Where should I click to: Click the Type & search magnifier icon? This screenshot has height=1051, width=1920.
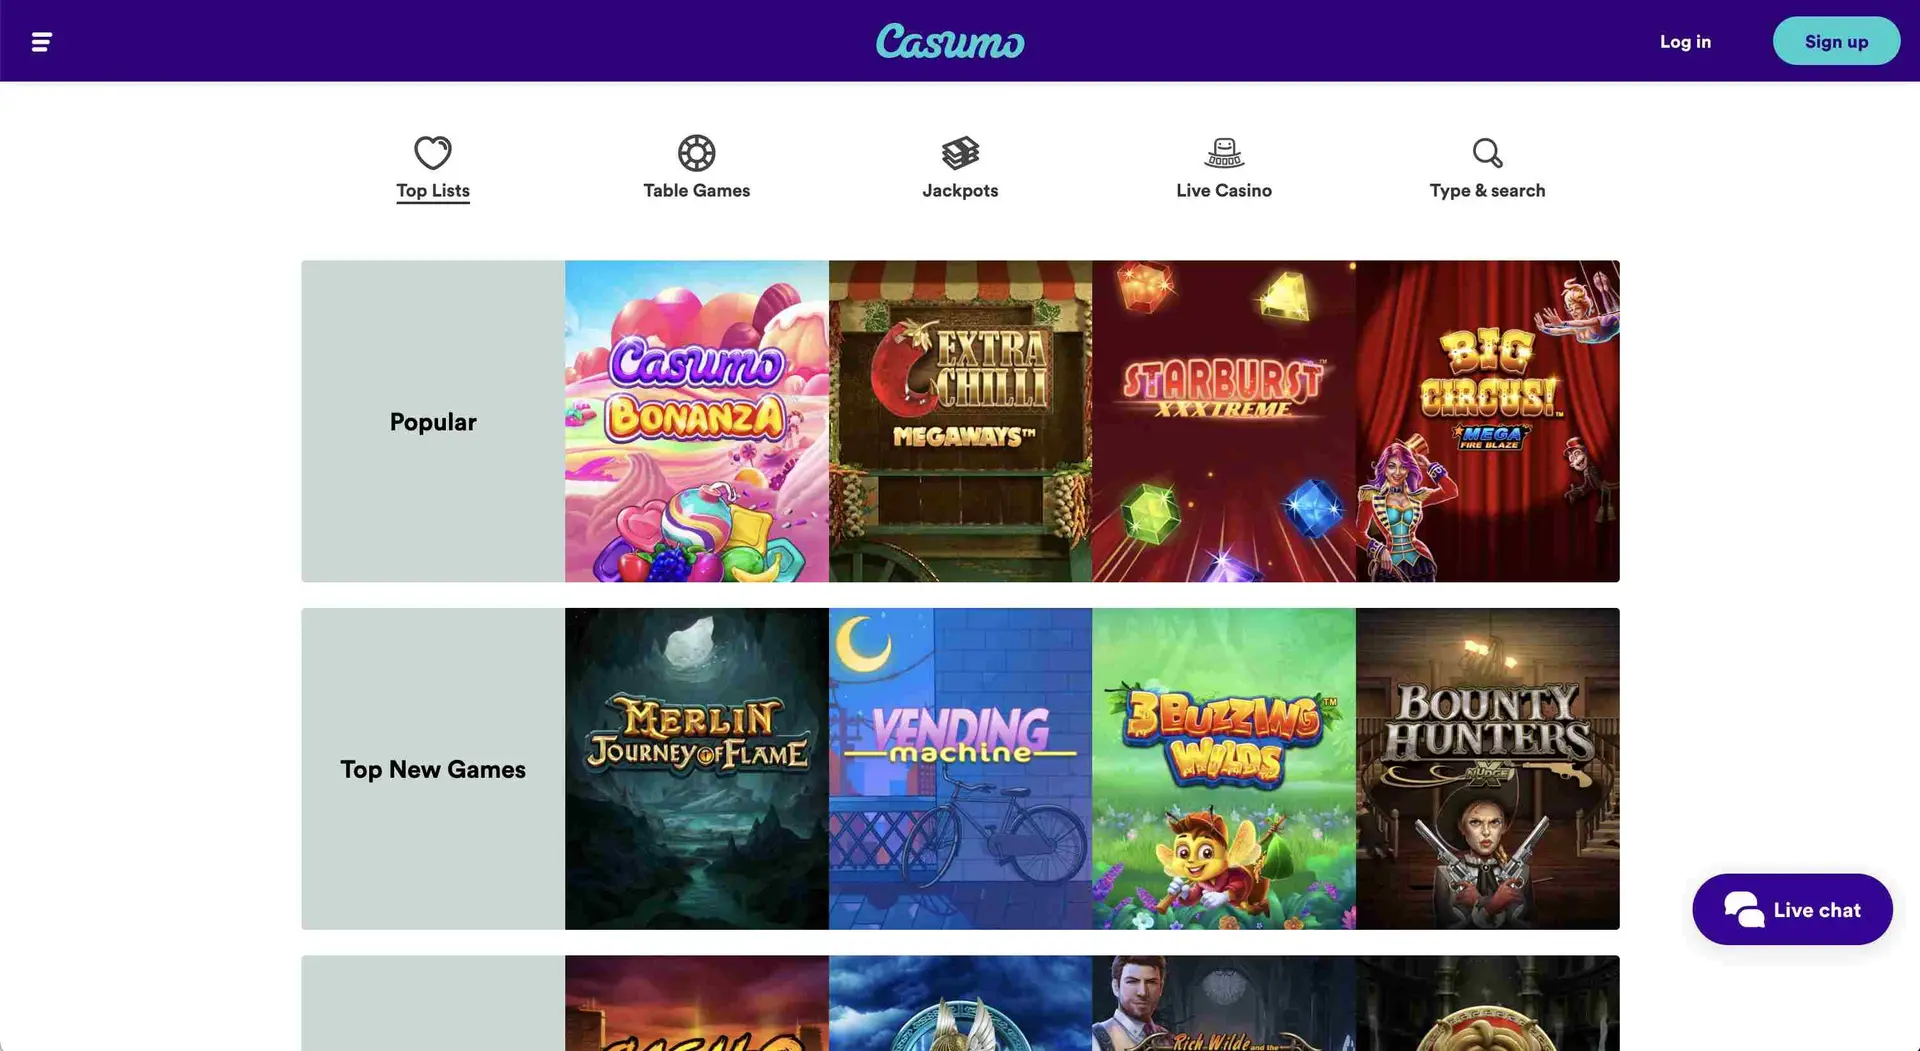(x=1487, y=153)
